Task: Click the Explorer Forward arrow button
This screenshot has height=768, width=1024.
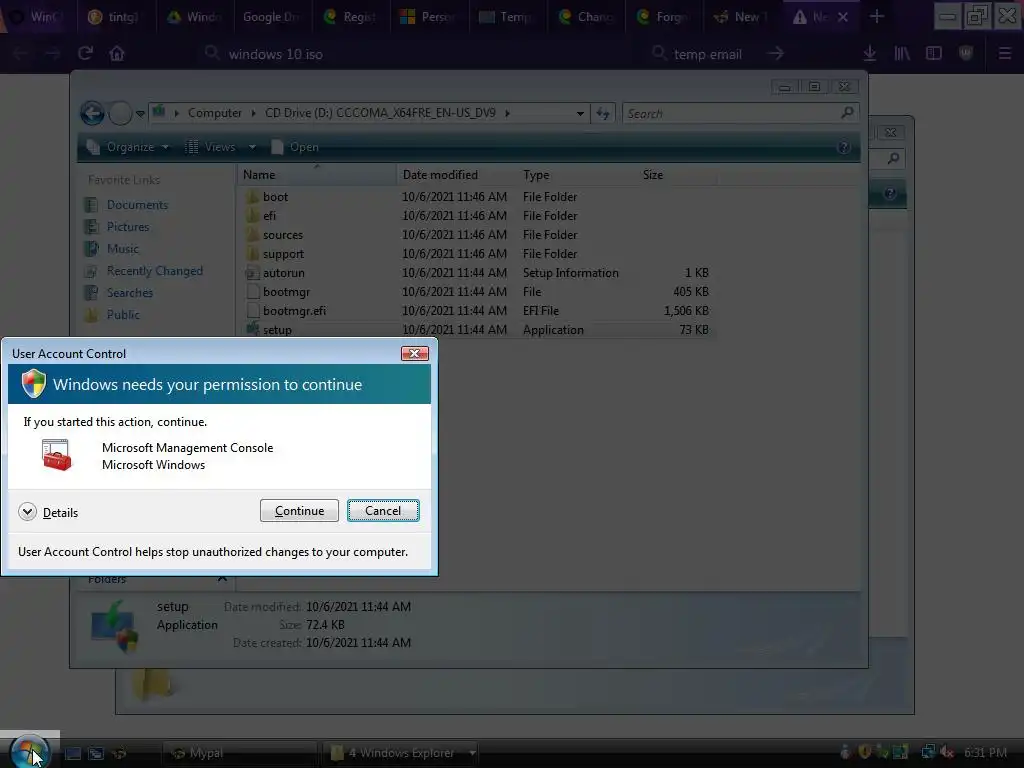Action: tap(120, 114)
